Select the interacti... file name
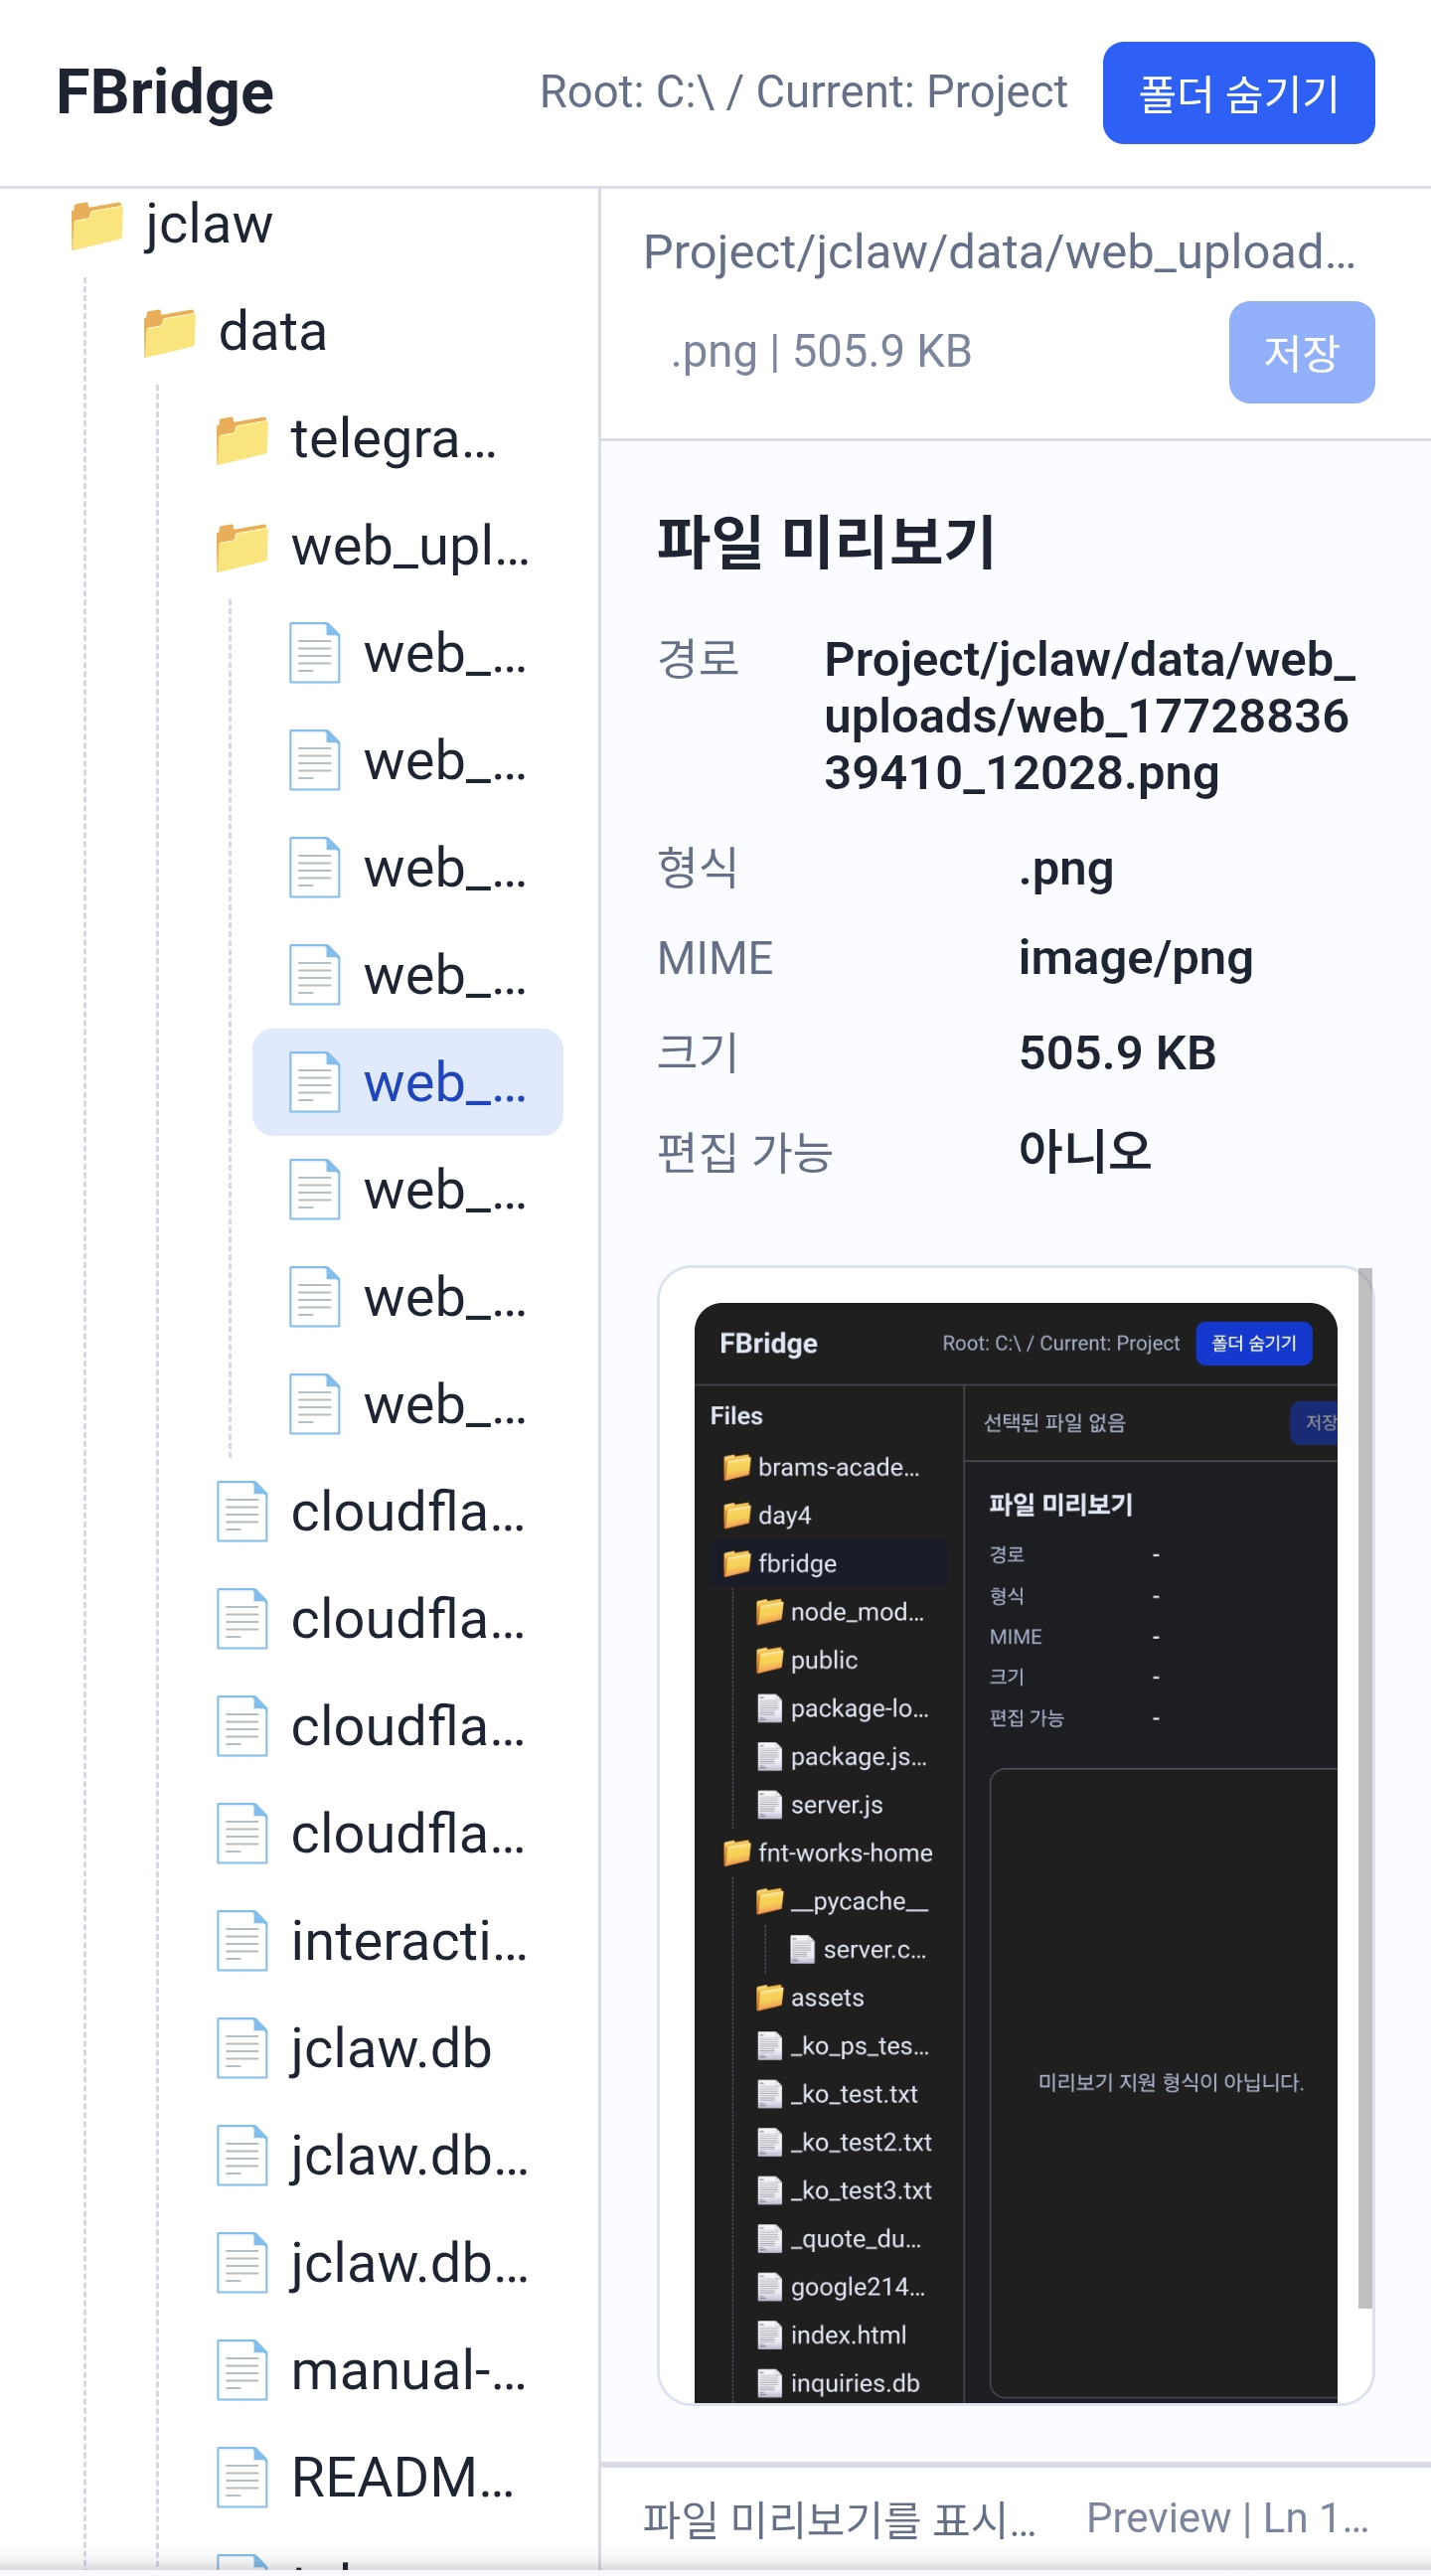 tap(408, 1942)
